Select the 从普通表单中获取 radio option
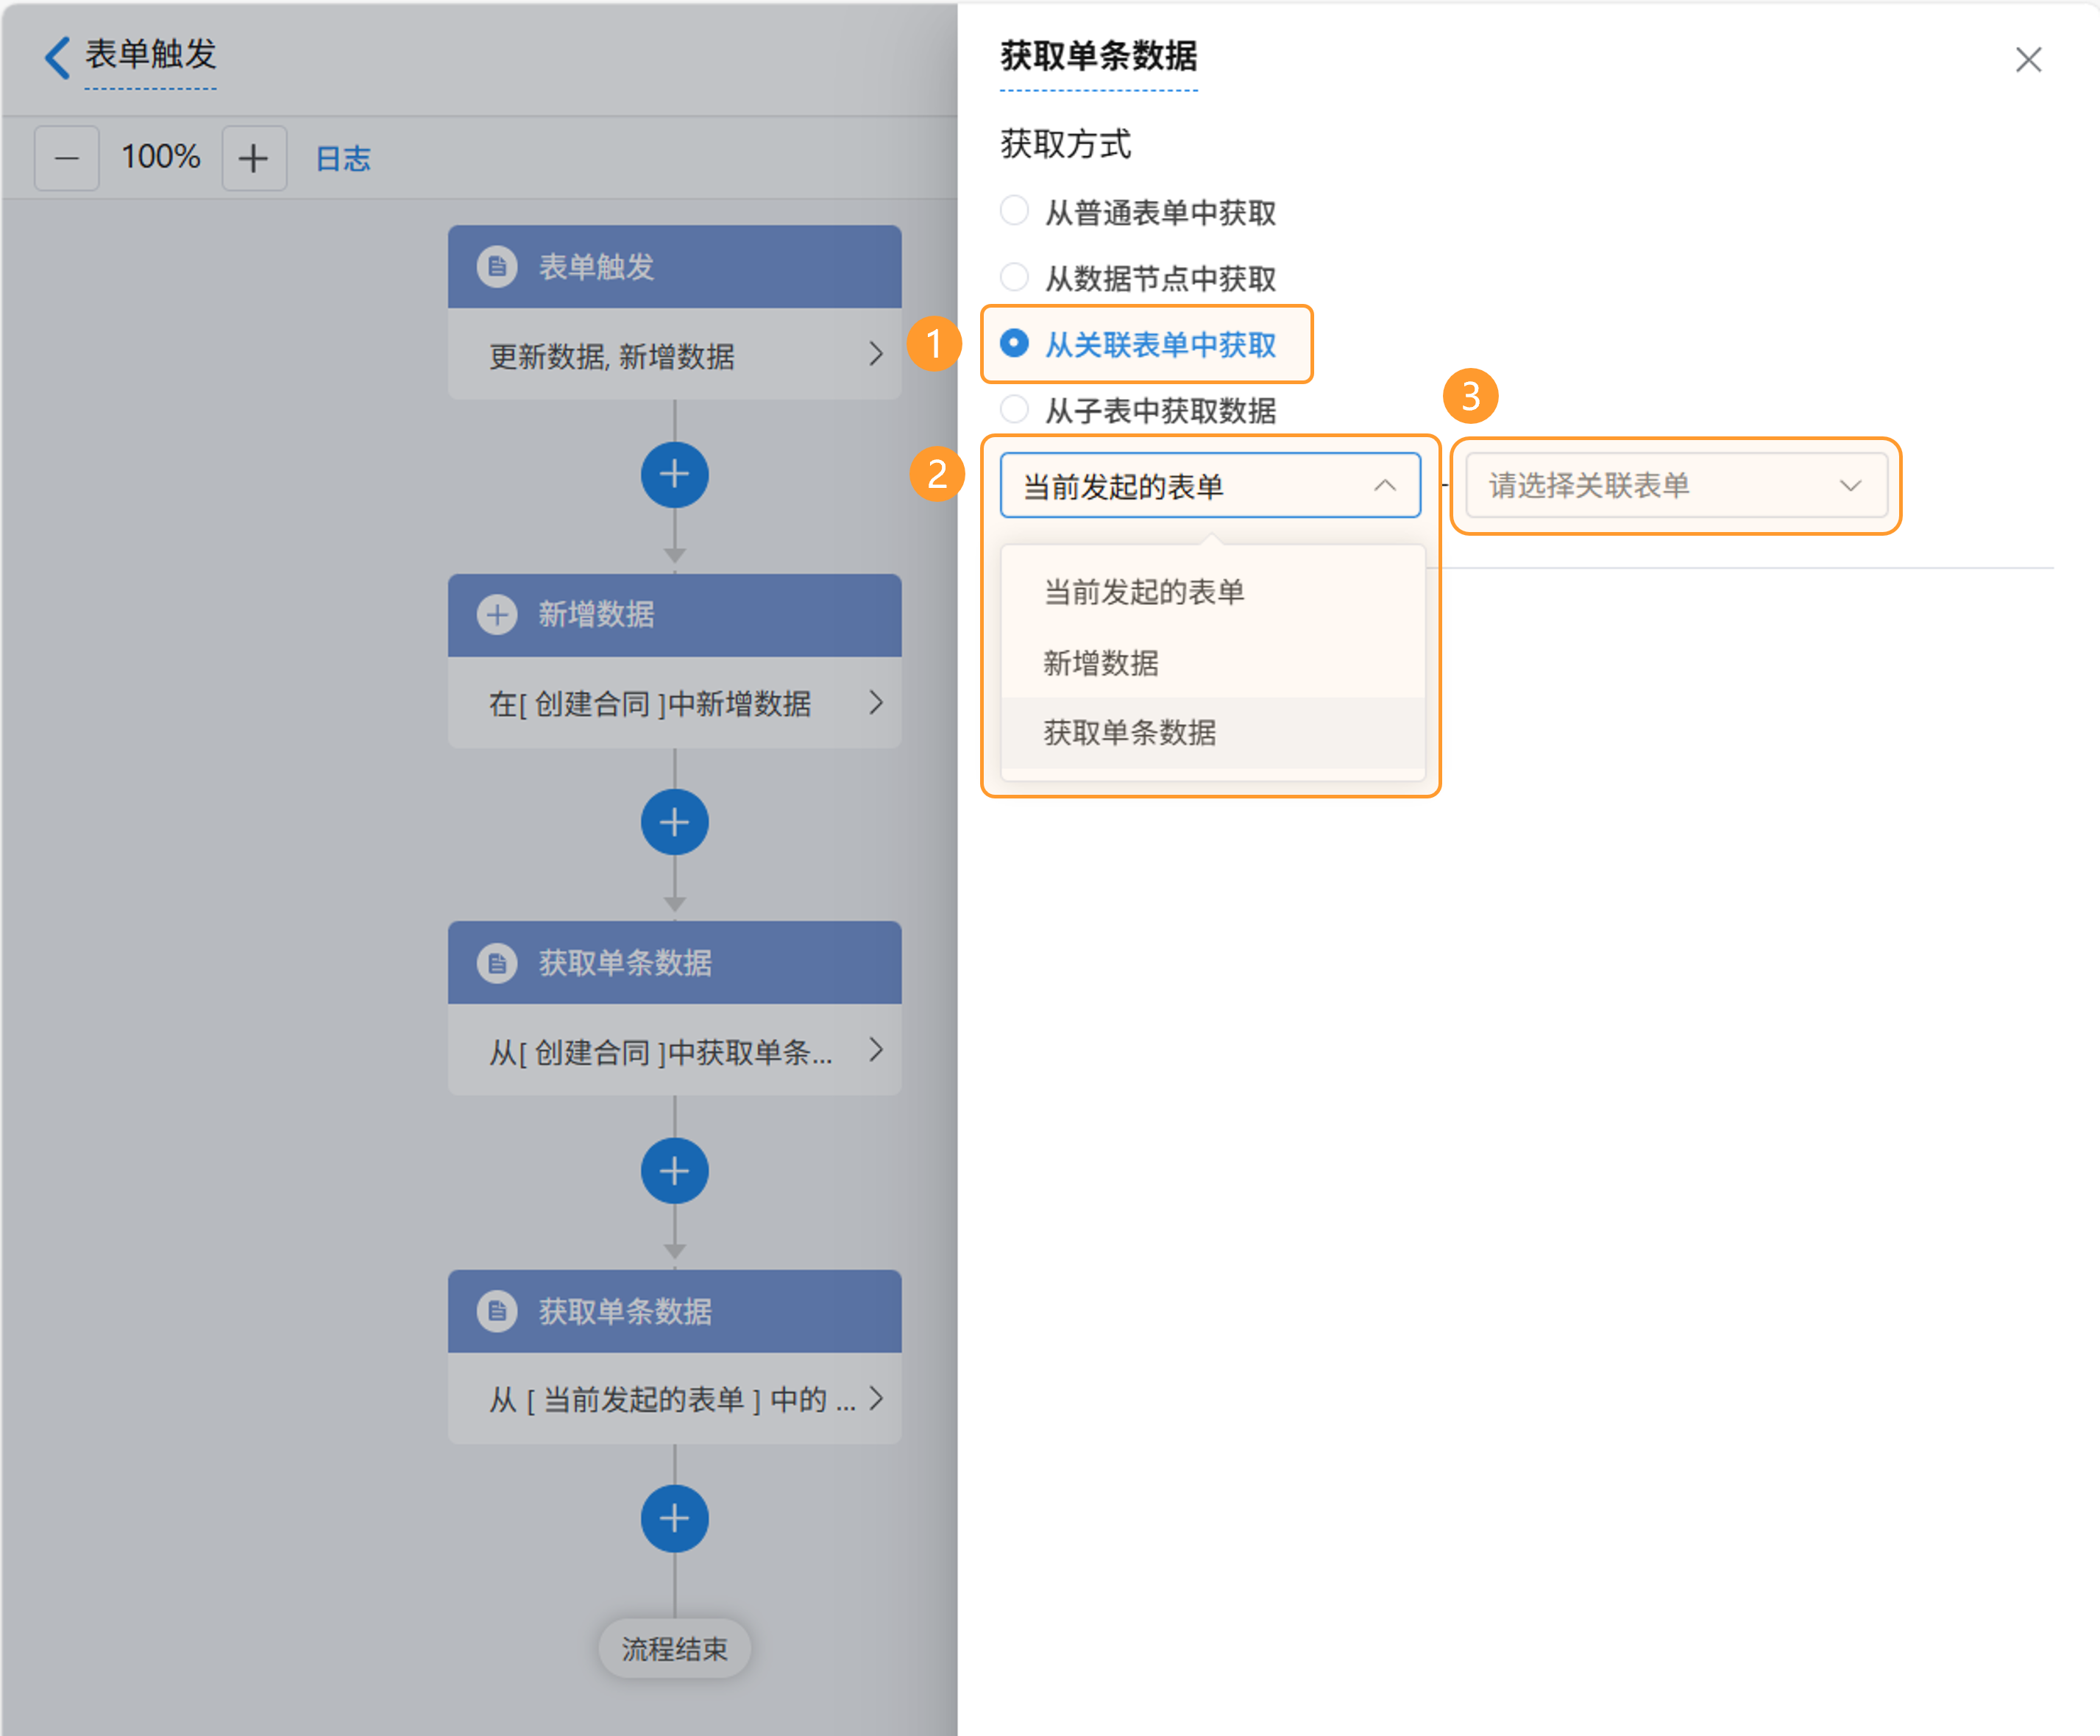 click(1014, 211)
